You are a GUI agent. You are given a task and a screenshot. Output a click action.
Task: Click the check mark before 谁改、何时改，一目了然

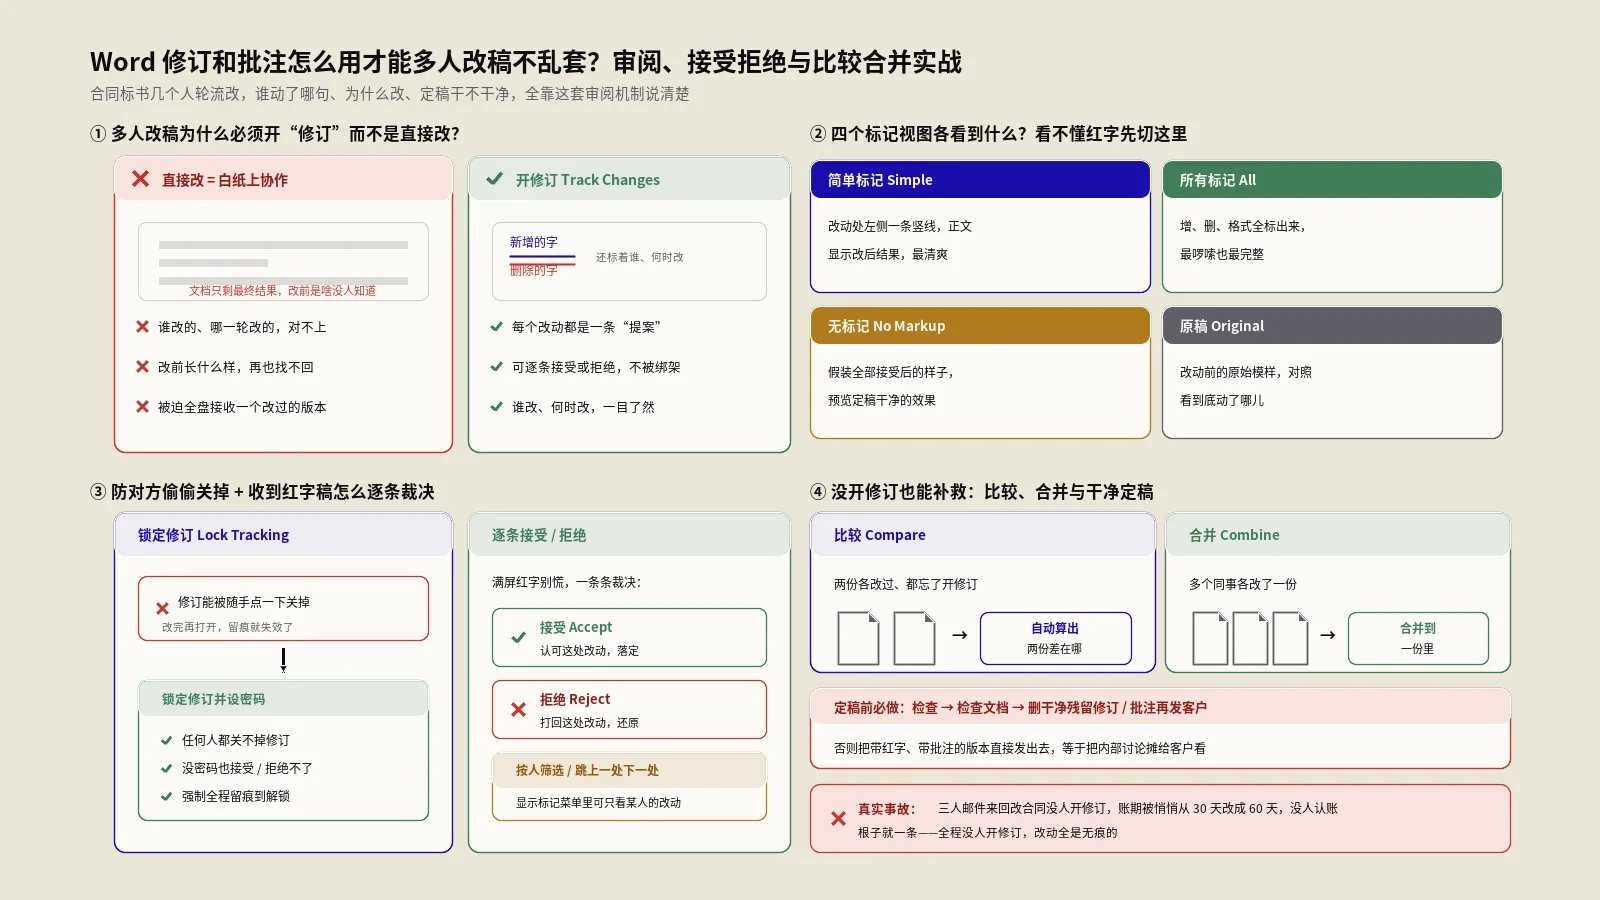[496, 407]
